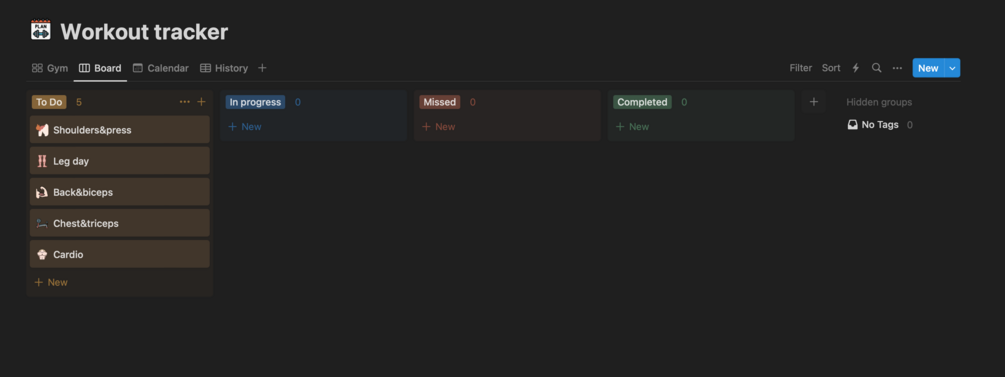Add New item under Missed
The width and height of the screenshot is (1005, 377).
[439, 126]
